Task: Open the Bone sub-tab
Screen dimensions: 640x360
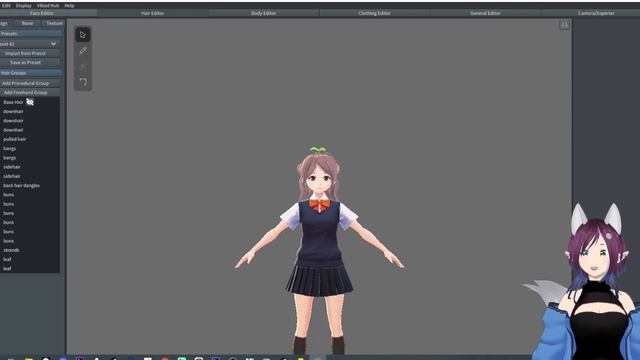Action: [x=27, y=23]
